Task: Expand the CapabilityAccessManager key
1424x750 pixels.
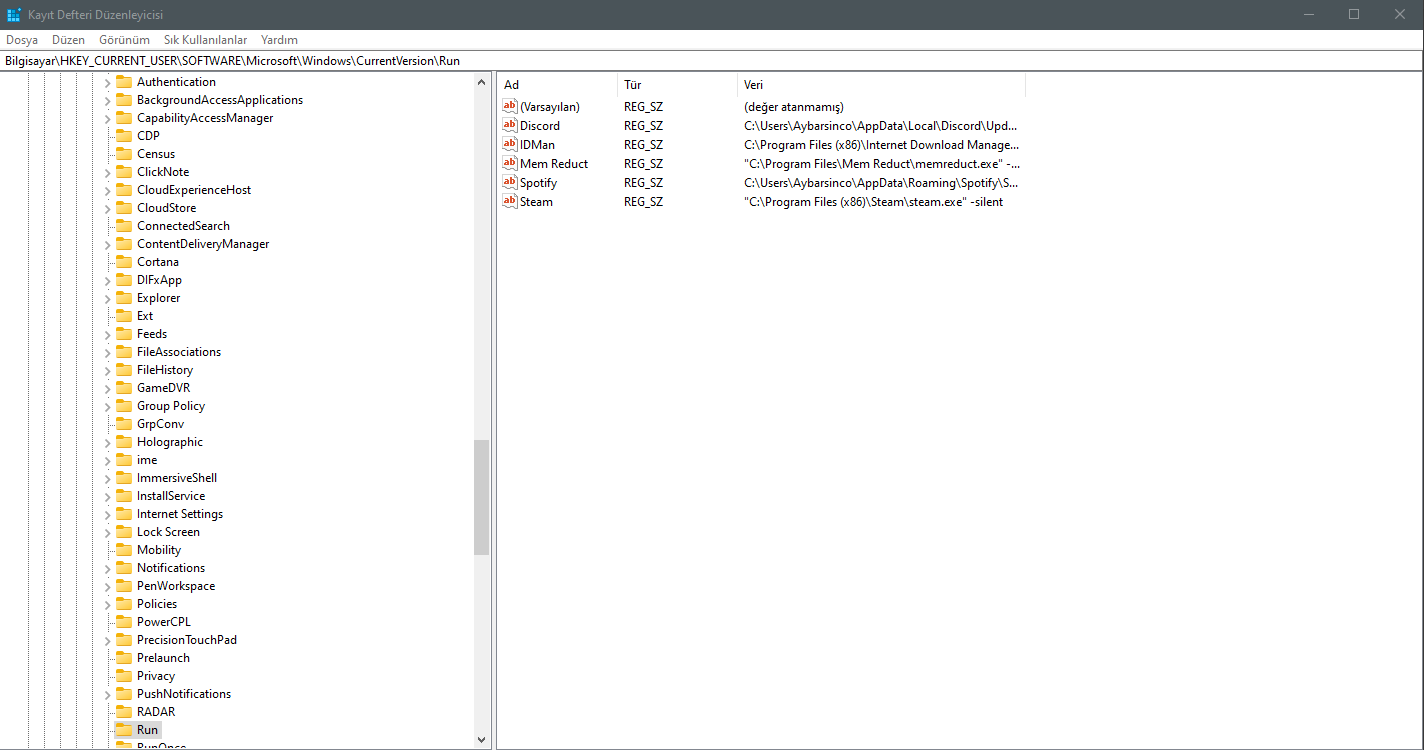Action: (108, 118)
